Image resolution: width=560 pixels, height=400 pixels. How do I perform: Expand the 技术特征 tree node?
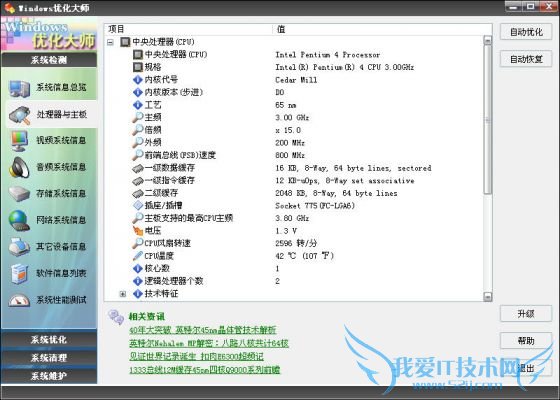click(122, 294)
